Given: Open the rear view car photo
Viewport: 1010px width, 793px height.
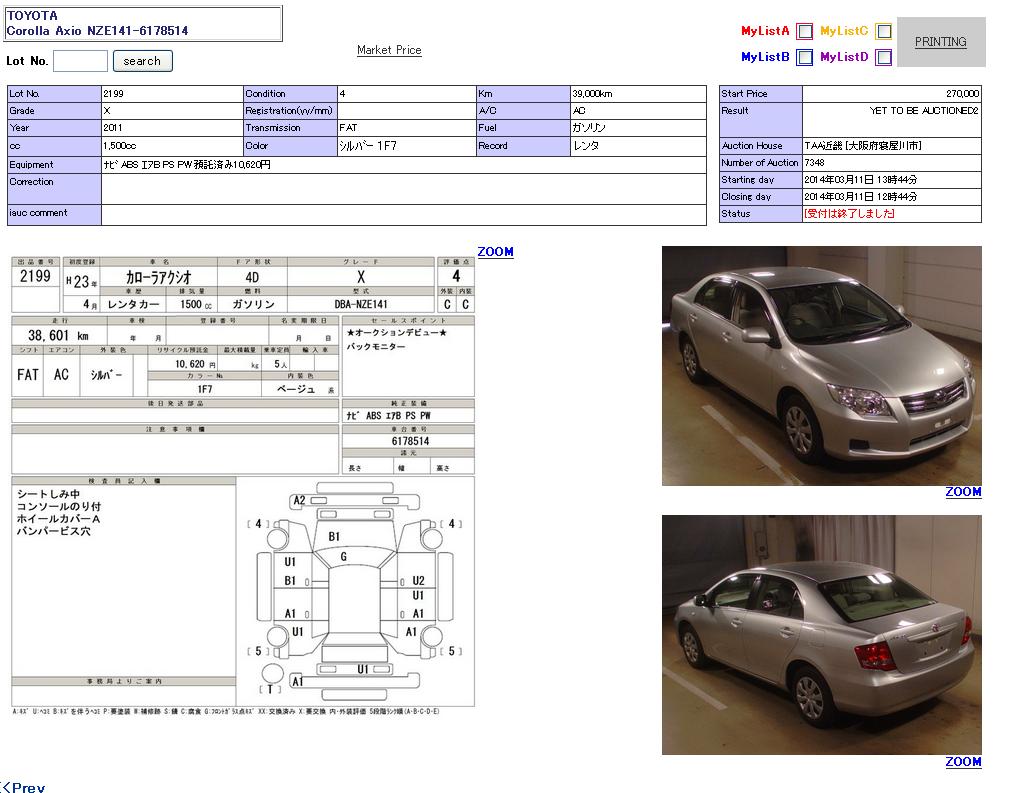Looking at the screenshot, I should [x=821, y=635].
